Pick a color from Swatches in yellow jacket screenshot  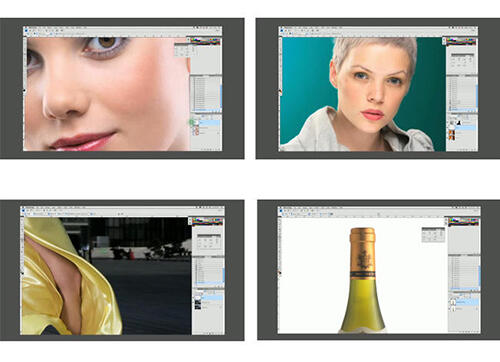point(207,221)
